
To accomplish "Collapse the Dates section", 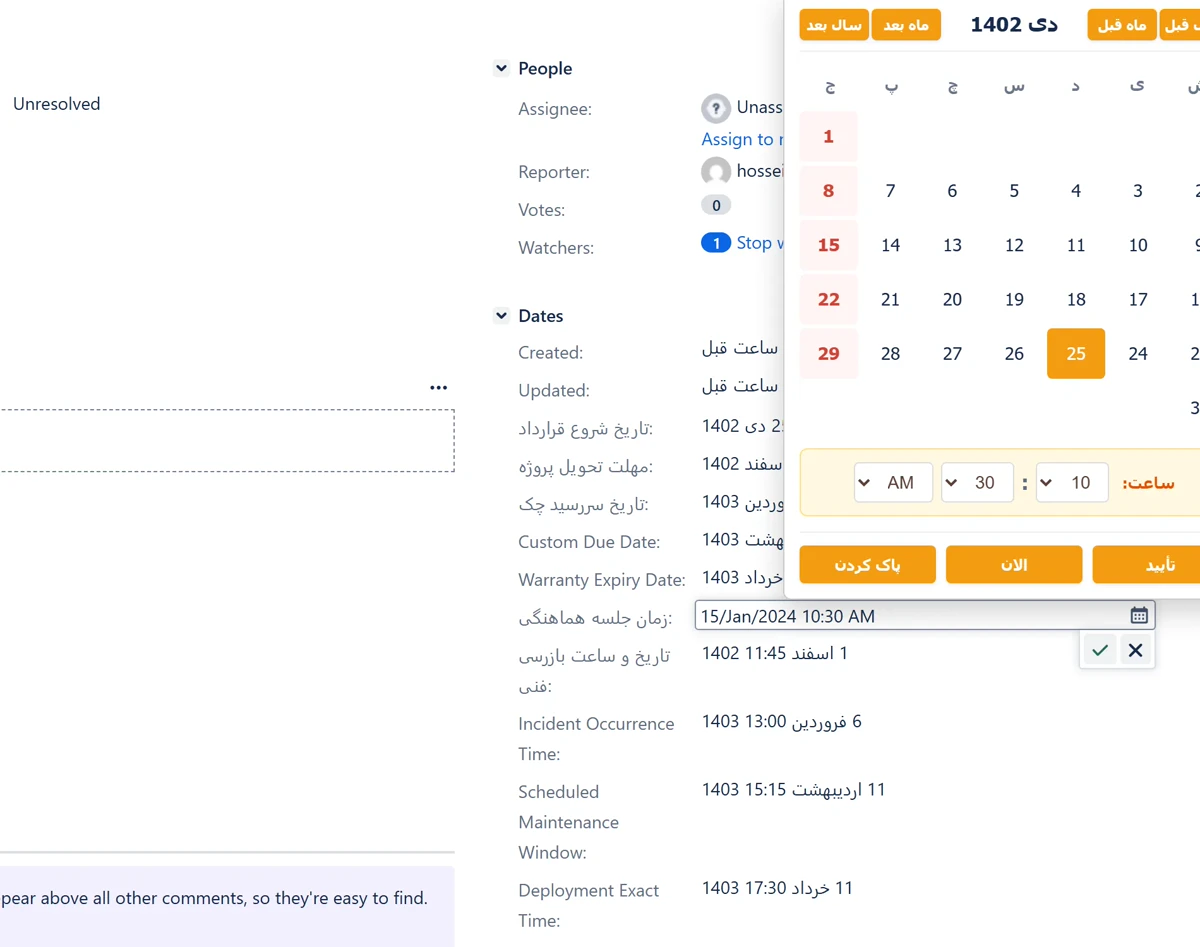I will [501, 315].
